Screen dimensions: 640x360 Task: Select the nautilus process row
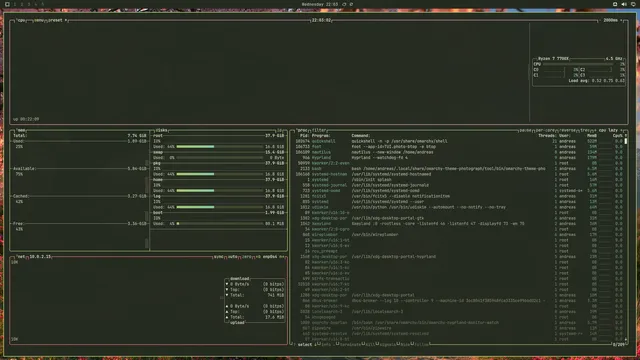458,152
